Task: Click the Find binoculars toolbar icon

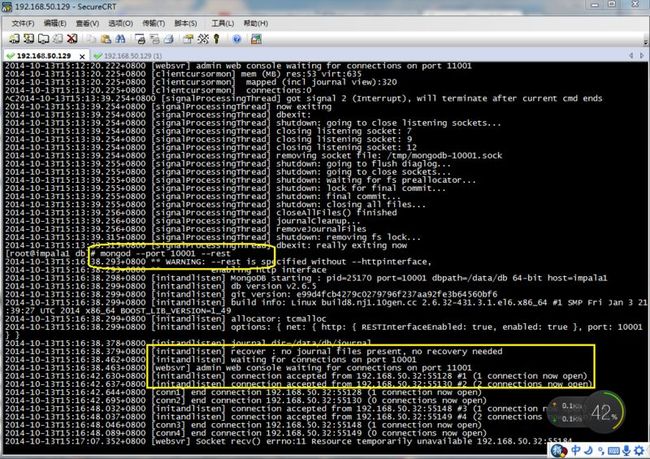Action: (x=120, y=39)
